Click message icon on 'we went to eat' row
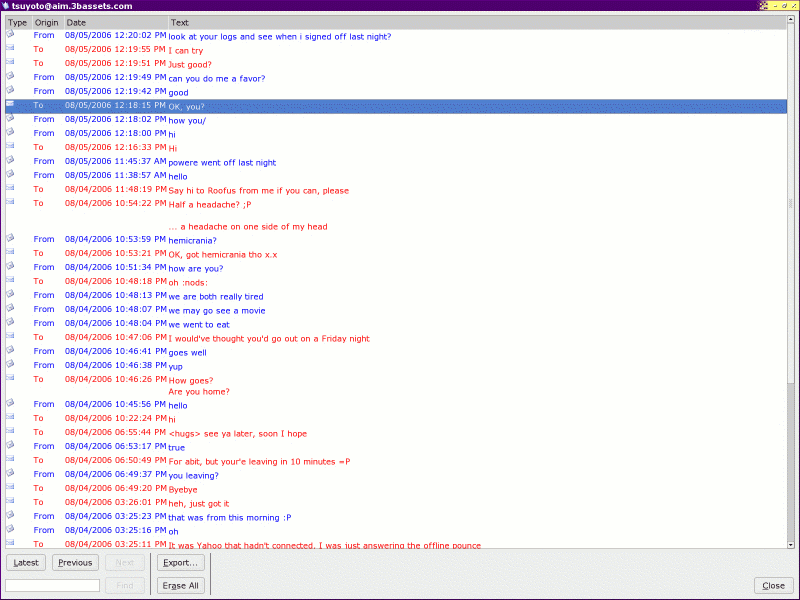 click(11, 323)
